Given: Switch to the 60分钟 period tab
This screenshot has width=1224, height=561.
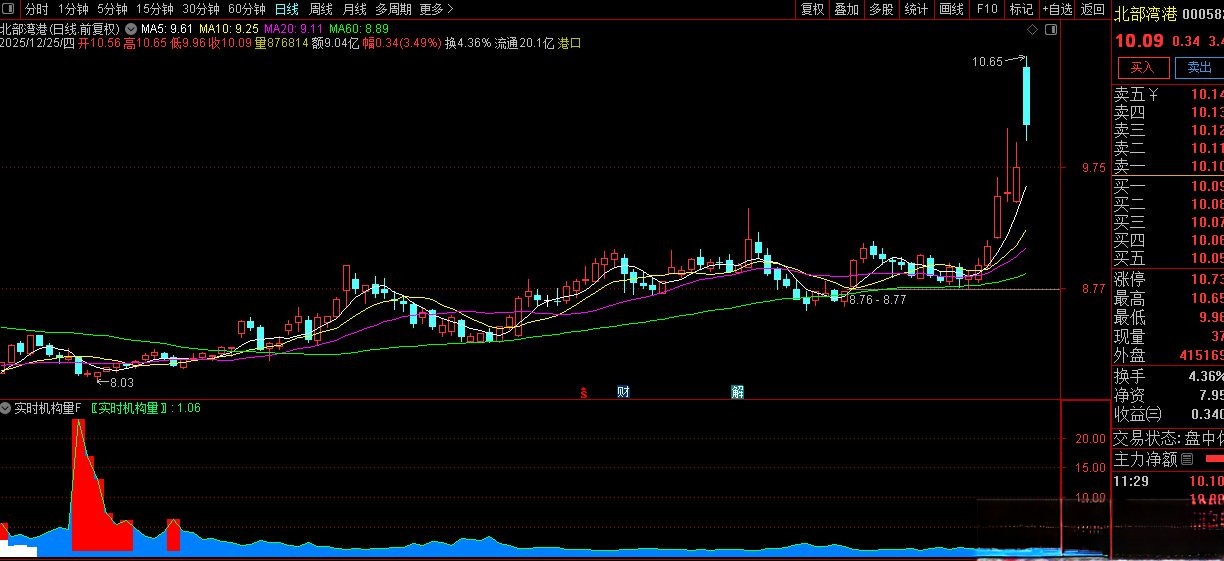Looking at the screenshot, I should pos(247,9).
